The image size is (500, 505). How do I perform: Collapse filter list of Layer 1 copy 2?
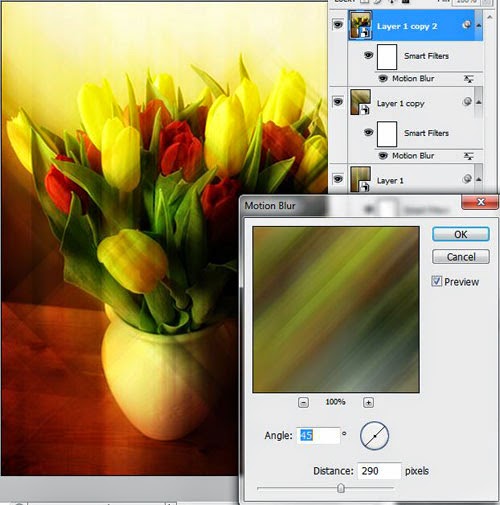point(479,25)
